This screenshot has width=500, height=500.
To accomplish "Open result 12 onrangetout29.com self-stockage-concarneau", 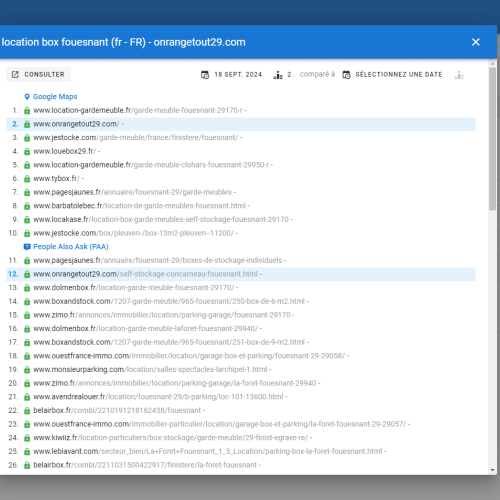I will (x=146, y=274).
